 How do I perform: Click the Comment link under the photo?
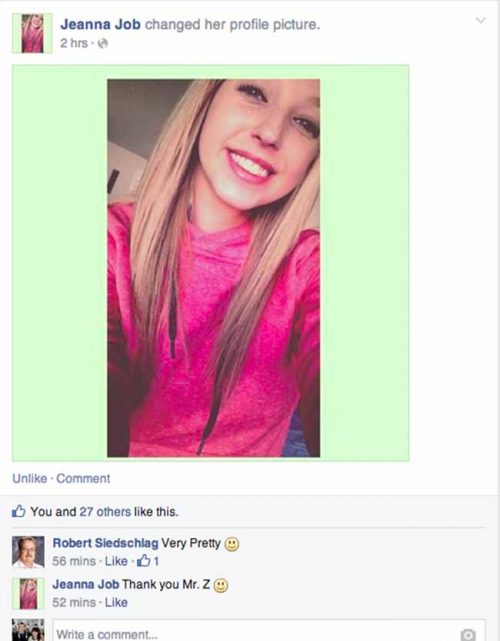click(x=83, y=478)
